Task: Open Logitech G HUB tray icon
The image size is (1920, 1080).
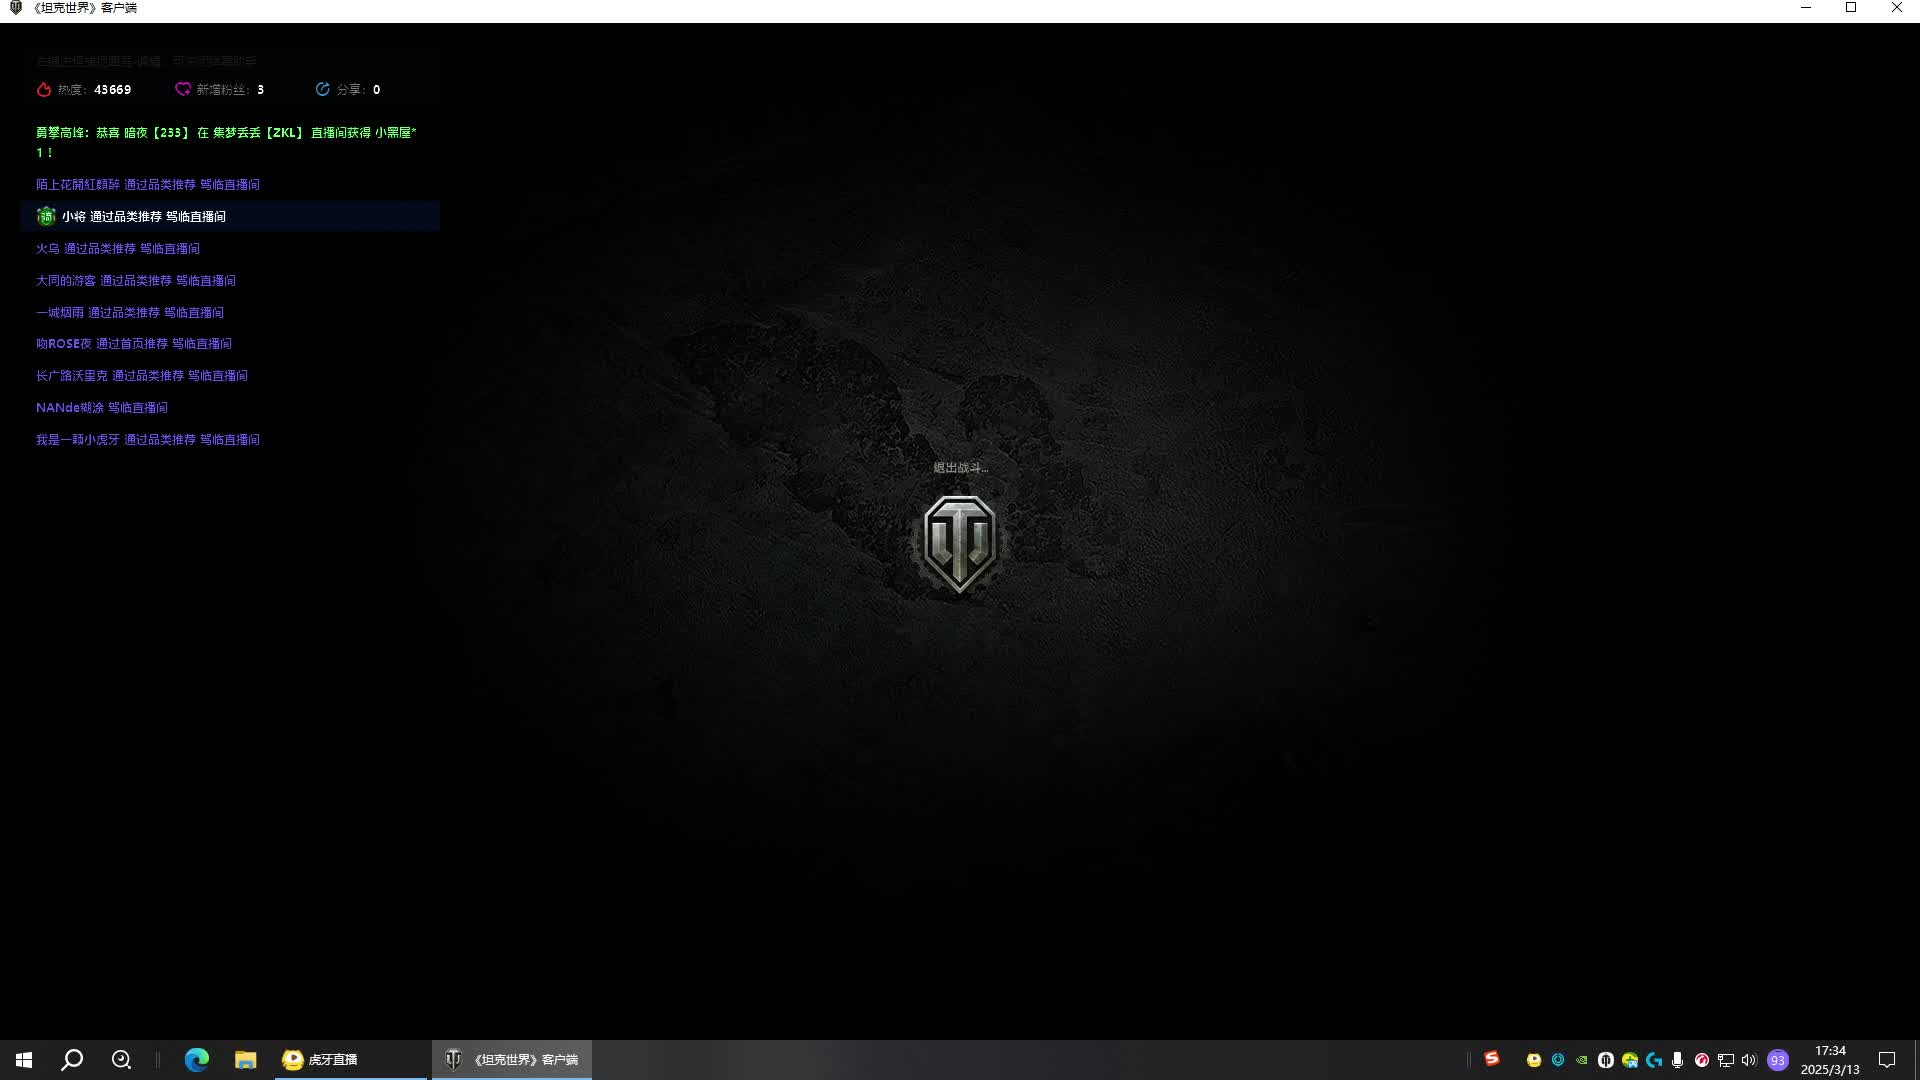Action: [1654, 1060]
